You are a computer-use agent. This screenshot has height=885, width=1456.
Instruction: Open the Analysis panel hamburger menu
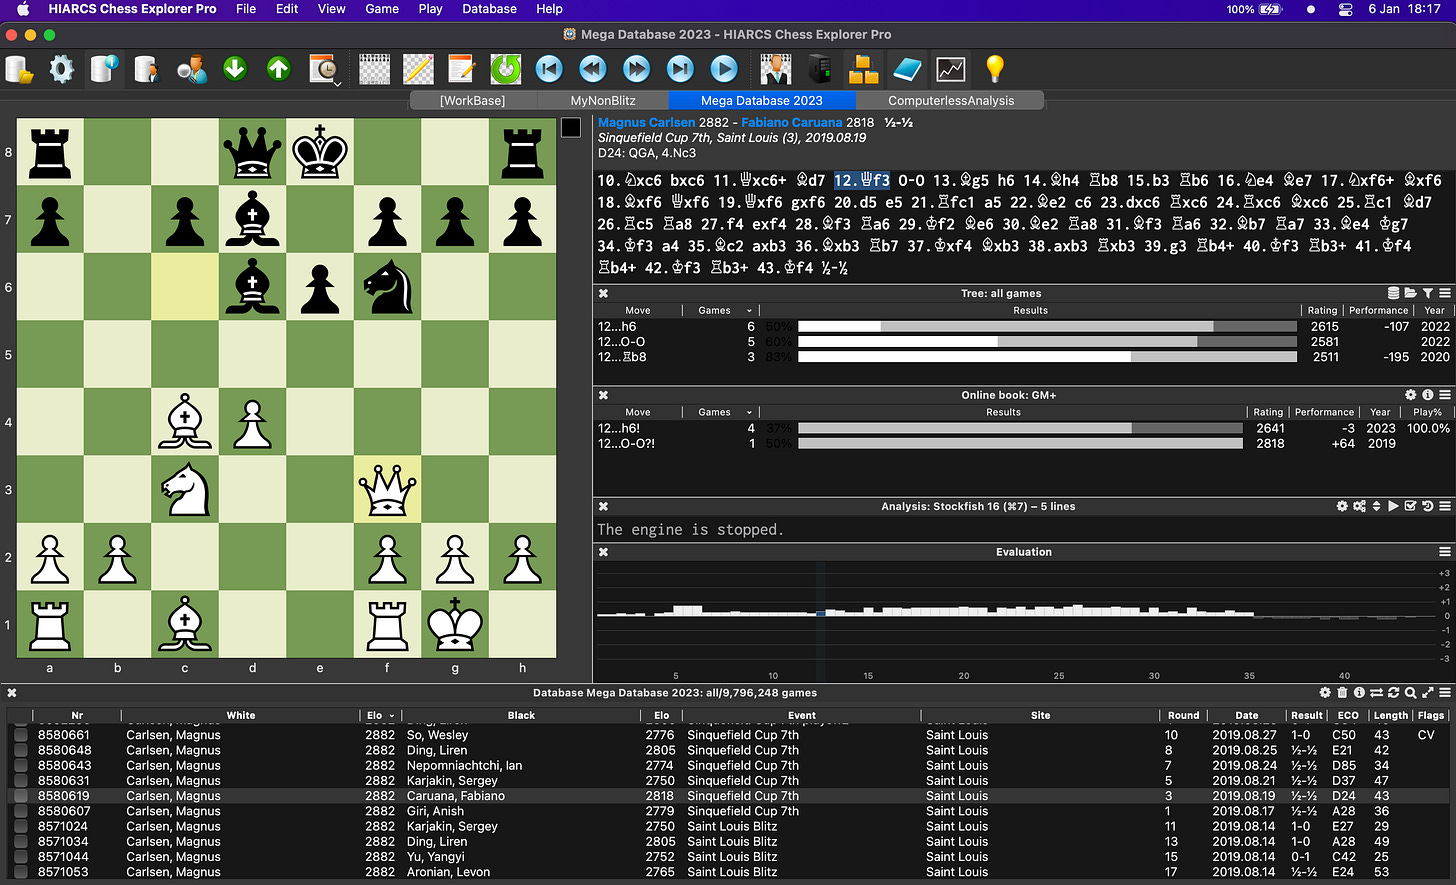click(x=1445, y=506)
